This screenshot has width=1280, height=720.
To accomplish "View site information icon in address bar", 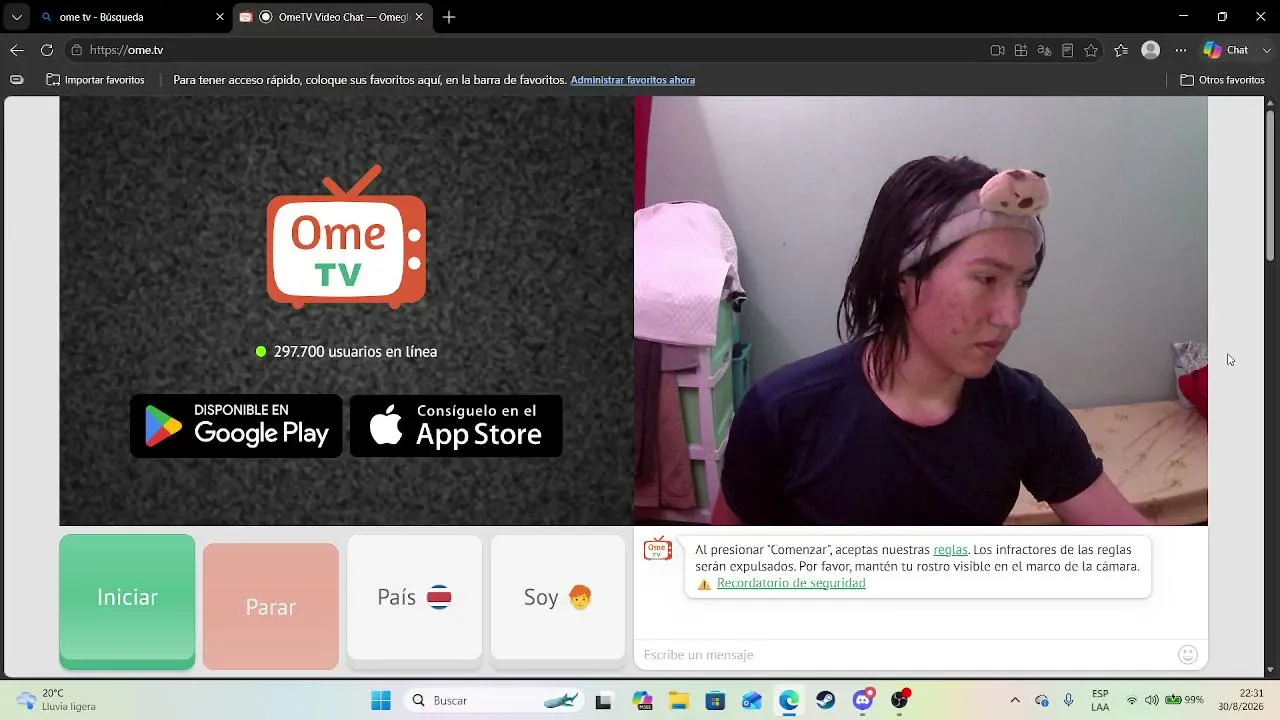I will tap(76, 50).
